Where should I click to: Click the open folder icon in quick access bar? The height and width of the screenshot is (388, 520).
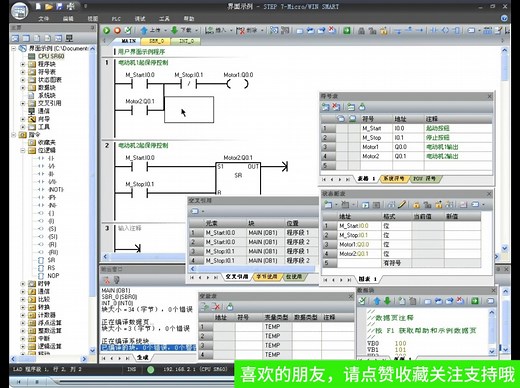[49, 6]
